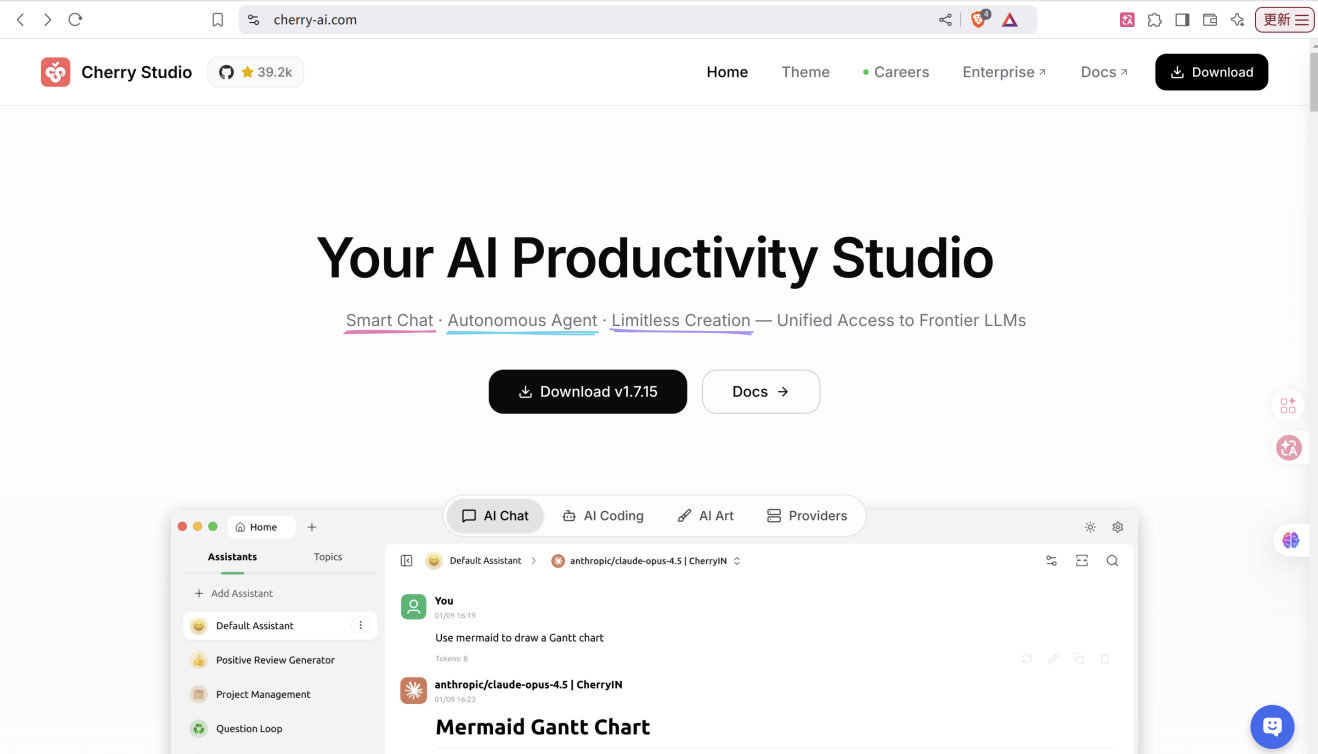Image resolution: width=1318 pixels, height=754 pixels.
Task: Open the Enterprise external nav link
Action: point(1005,72)
